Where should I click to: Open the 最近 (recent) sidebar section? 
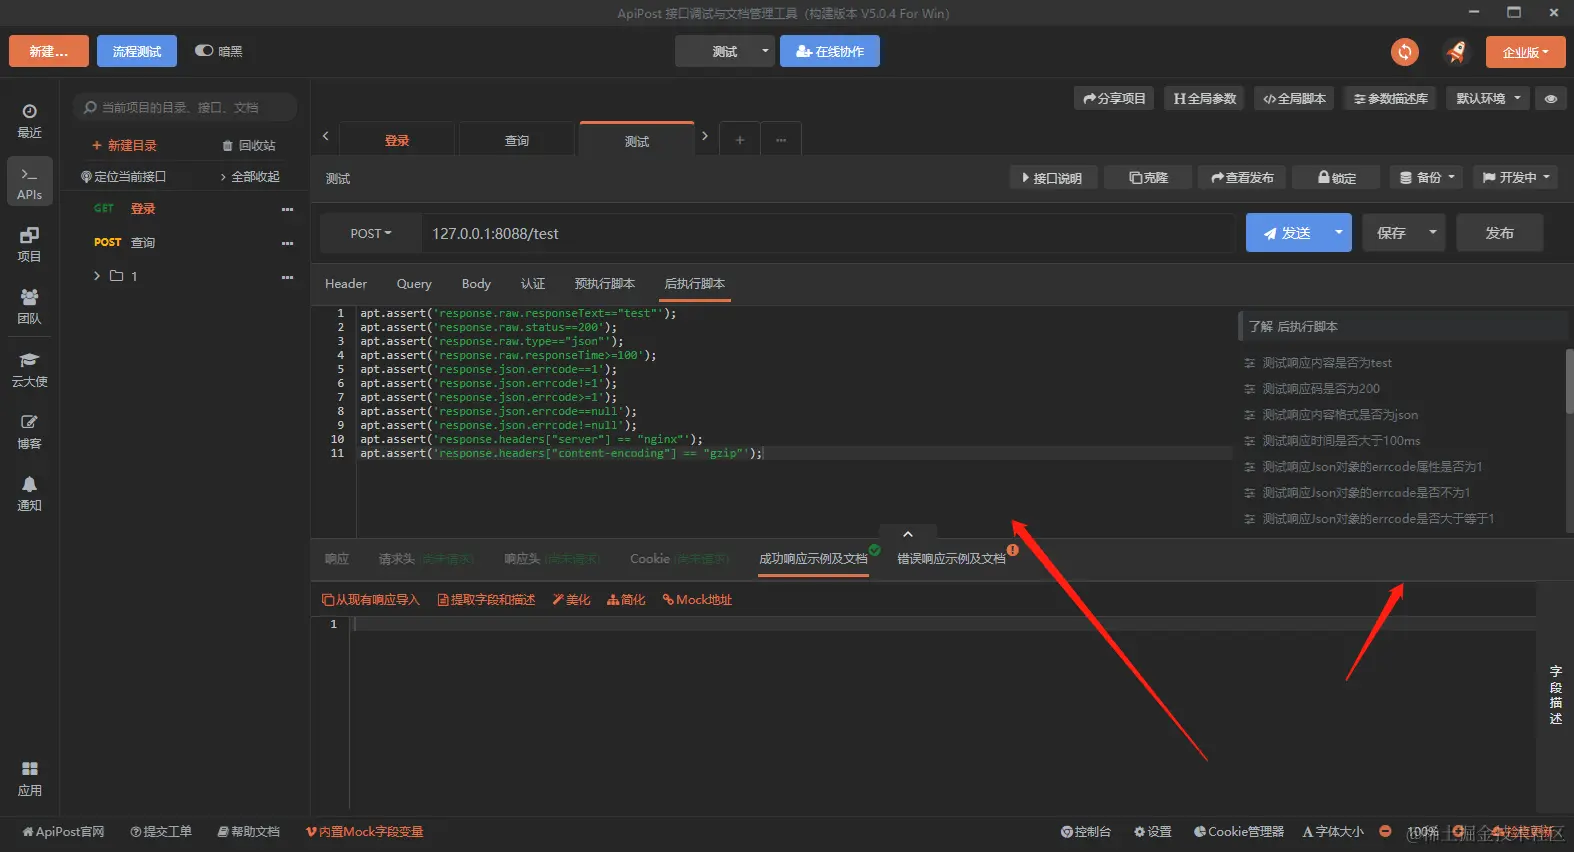pyautogui.click(x=29, y=120)
